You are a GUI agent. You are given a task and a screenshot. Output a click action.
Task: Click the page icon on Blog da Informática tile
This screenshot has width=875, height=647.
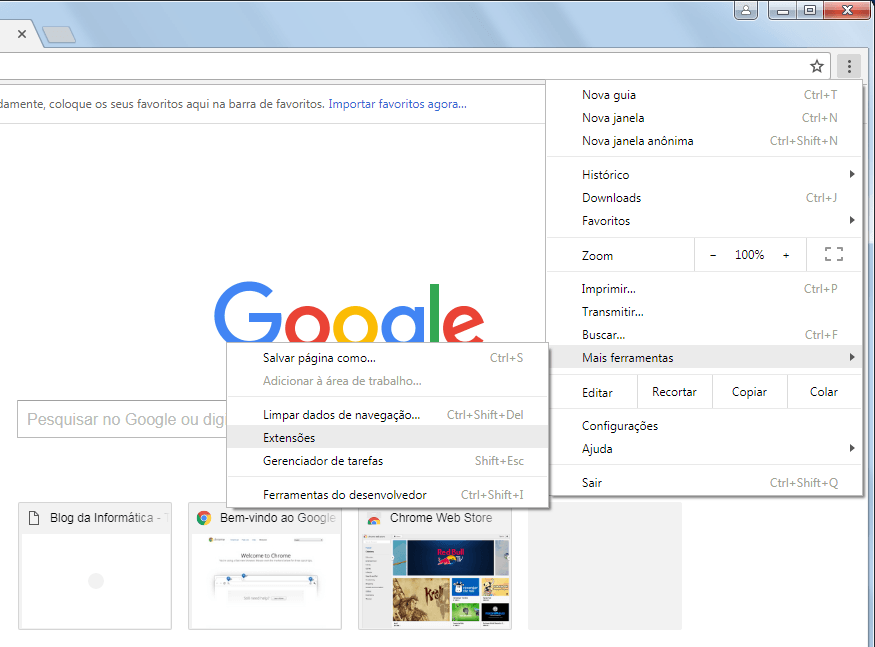(34, 518)
